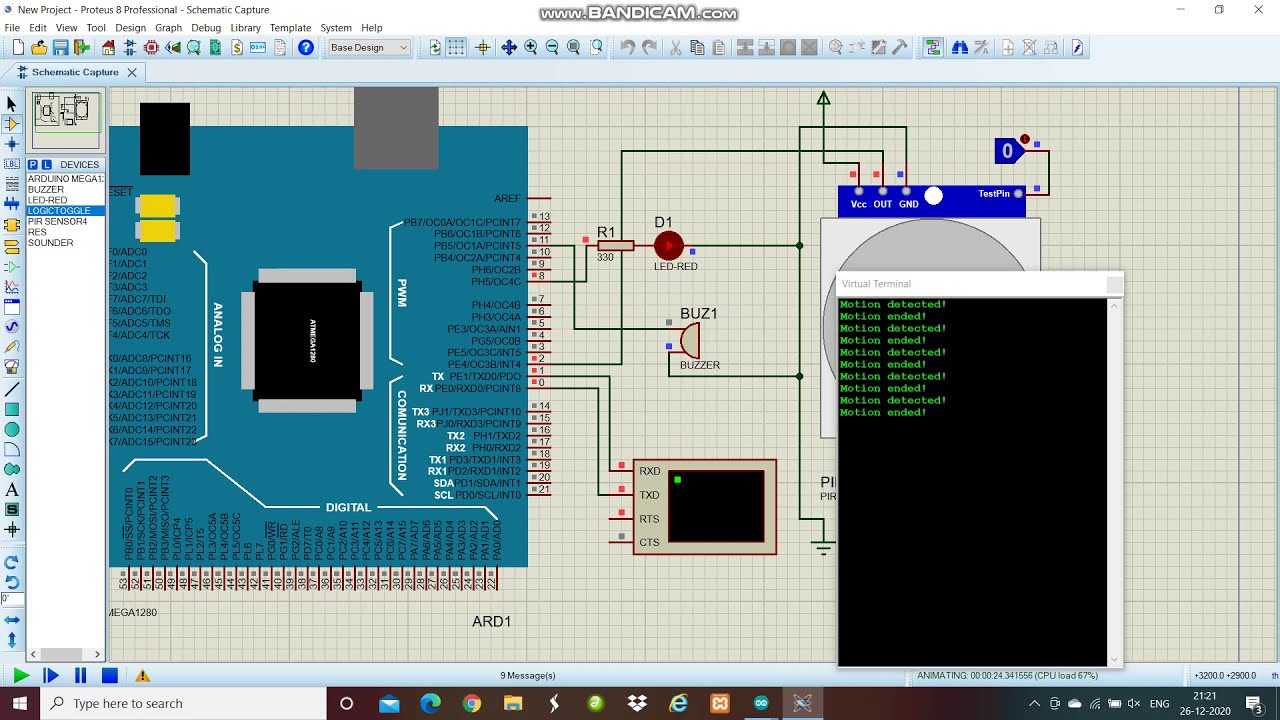Open Arduino IDE from the taskbar

761,703
